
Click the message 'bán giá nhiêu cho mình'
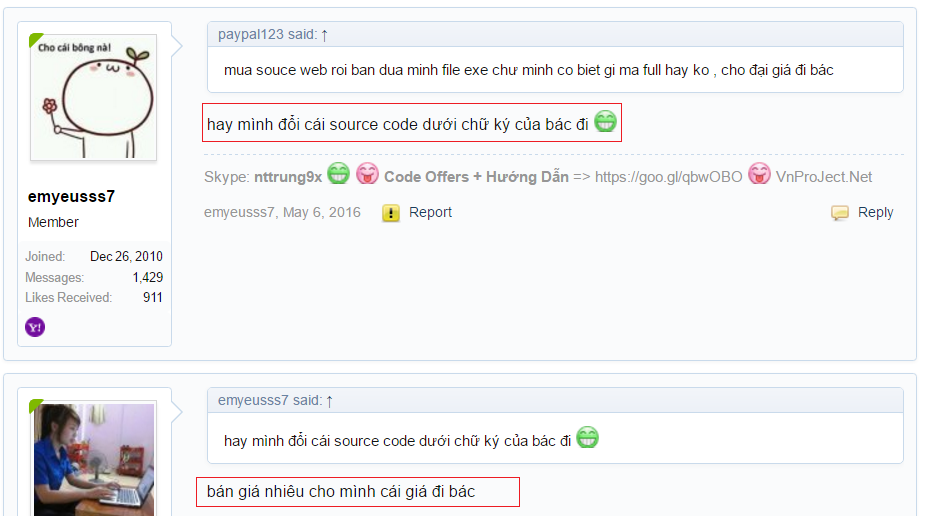tap(341, 492)
